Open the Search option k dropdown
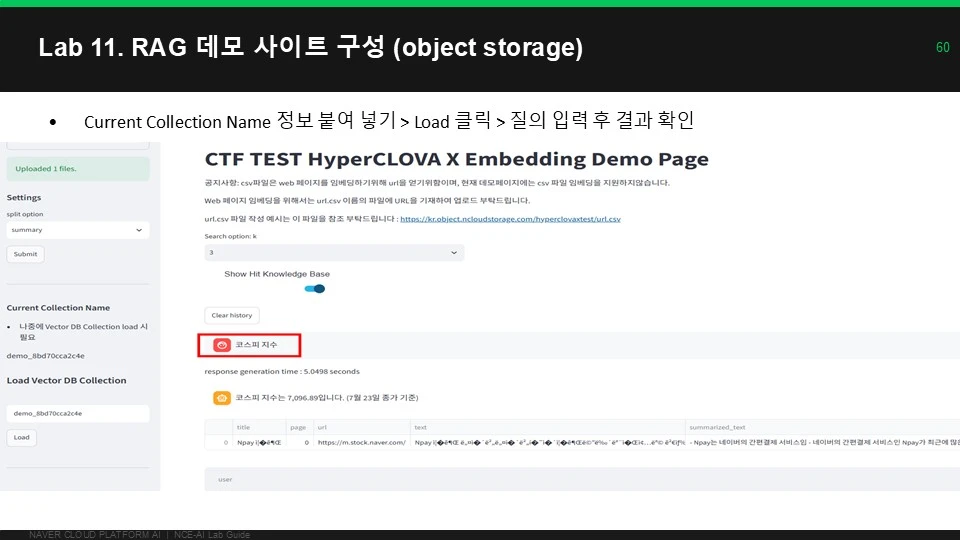 click(x=334, y=252)
